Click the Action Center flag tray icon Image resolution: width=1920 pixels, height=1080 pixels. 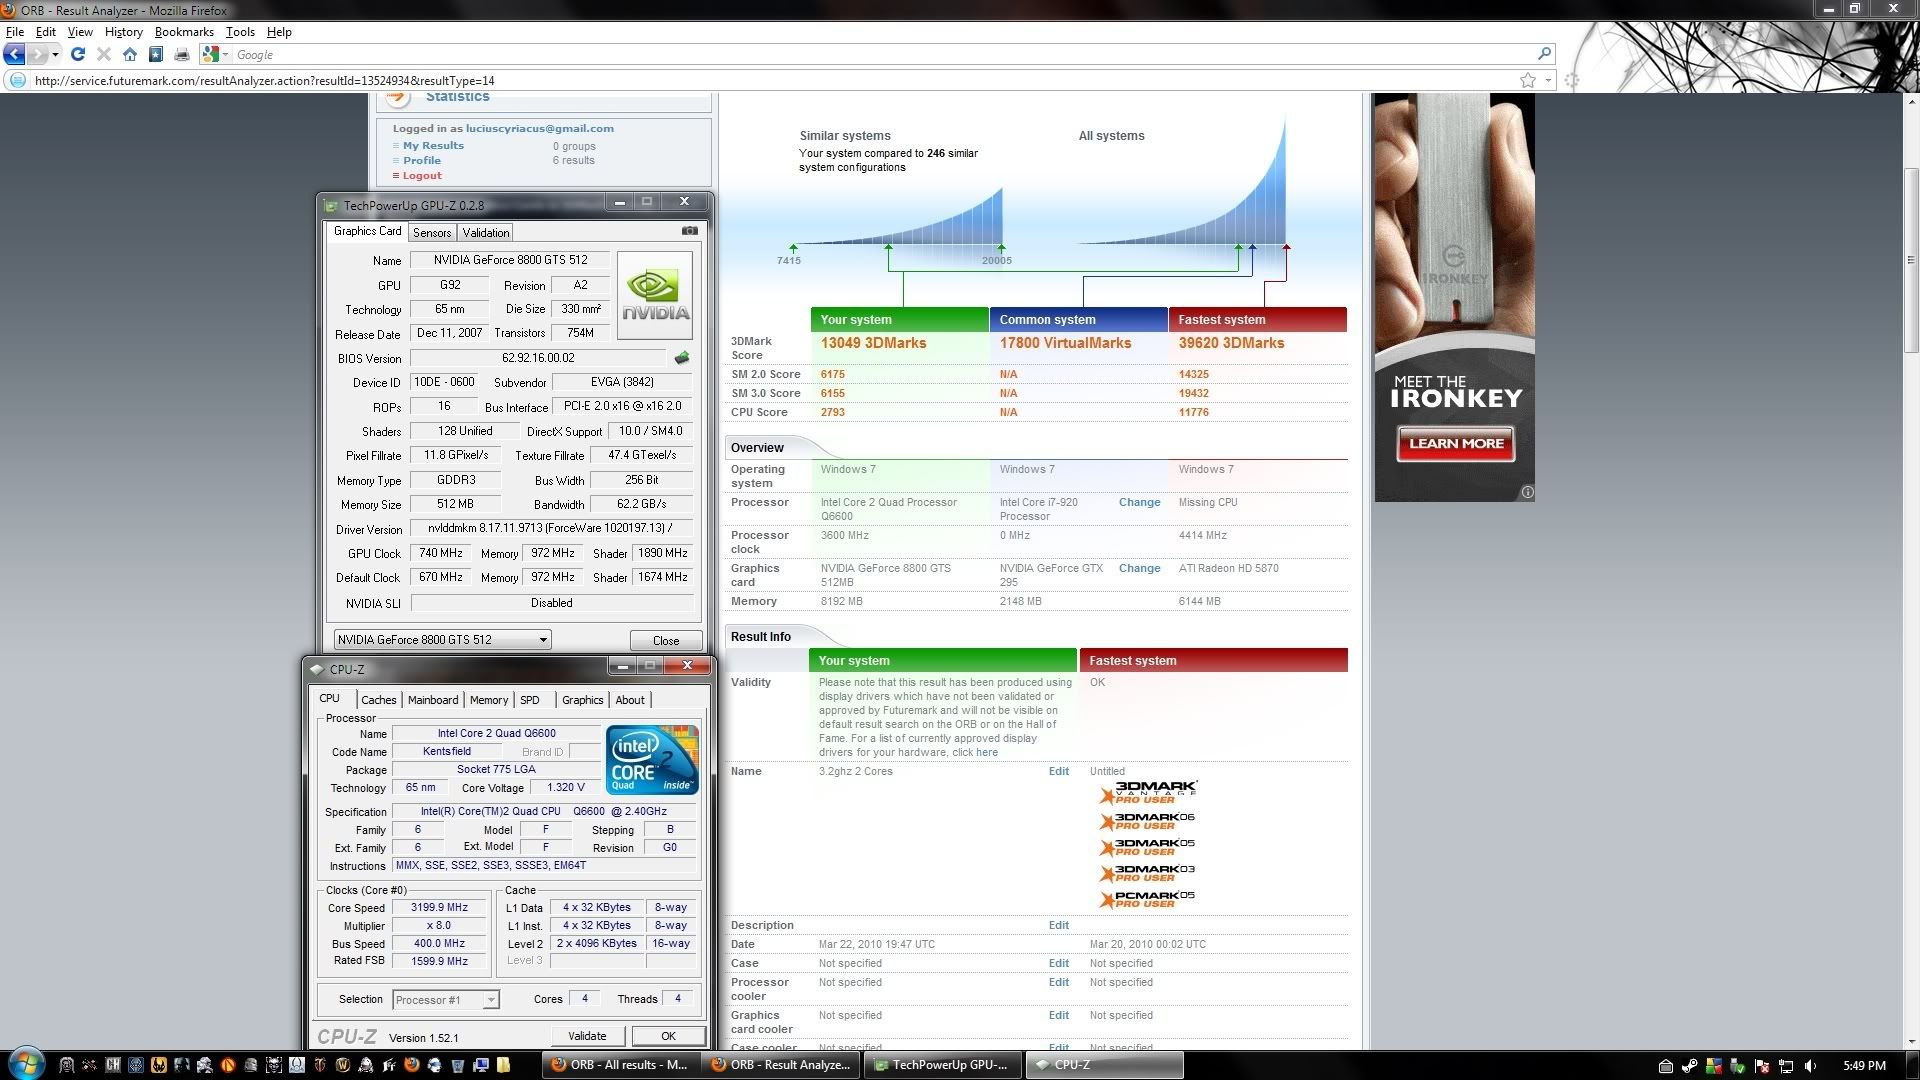pos(1761,1066)
